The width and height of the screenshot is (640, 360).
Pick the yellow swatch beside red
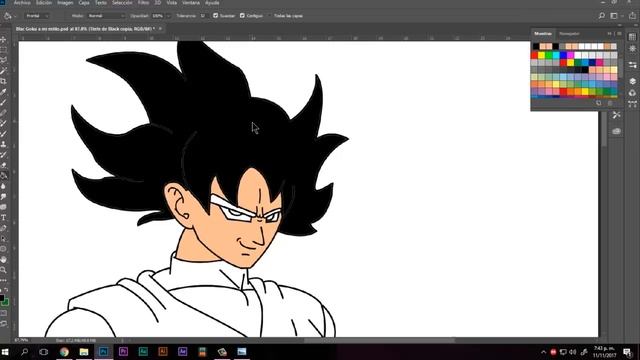(x=542, y=55)
